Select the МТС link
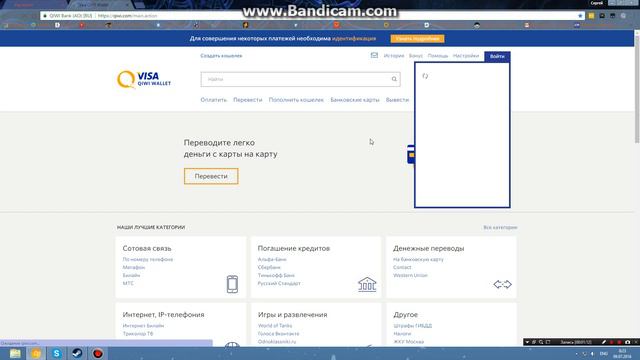 pos(128,283)
